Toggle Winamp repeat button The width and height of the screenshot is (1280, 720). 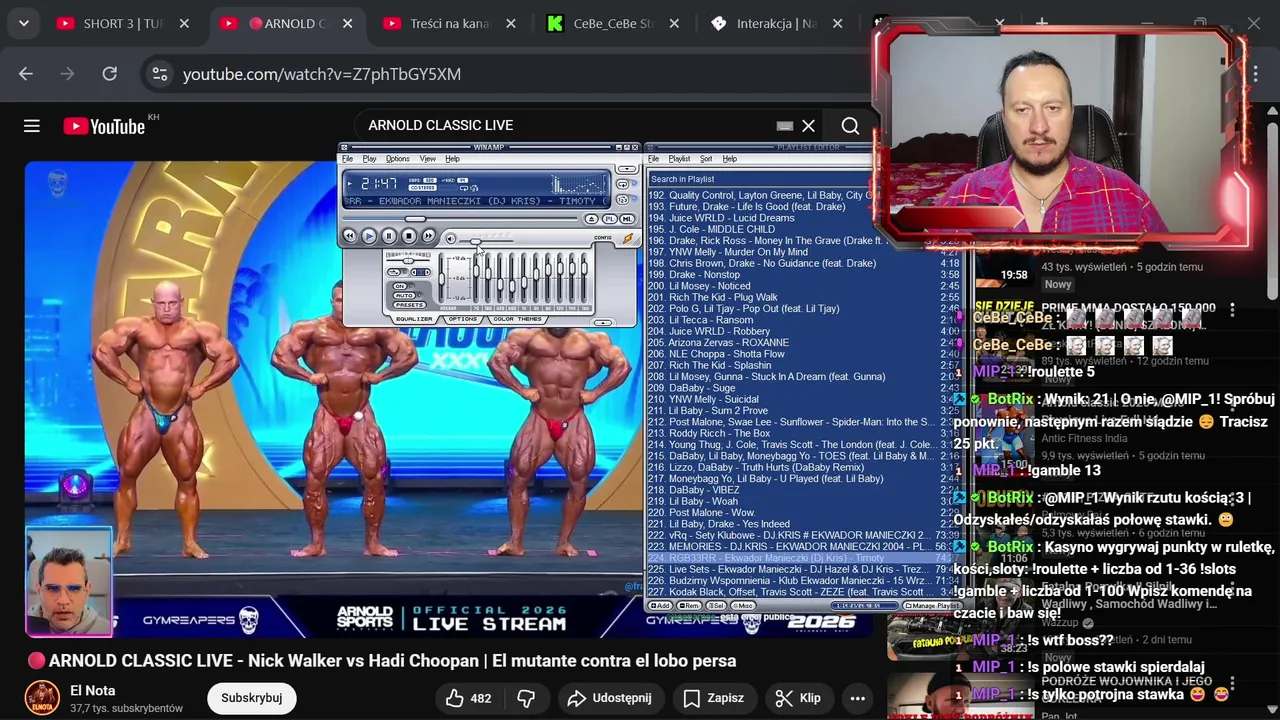coord(622,184)
